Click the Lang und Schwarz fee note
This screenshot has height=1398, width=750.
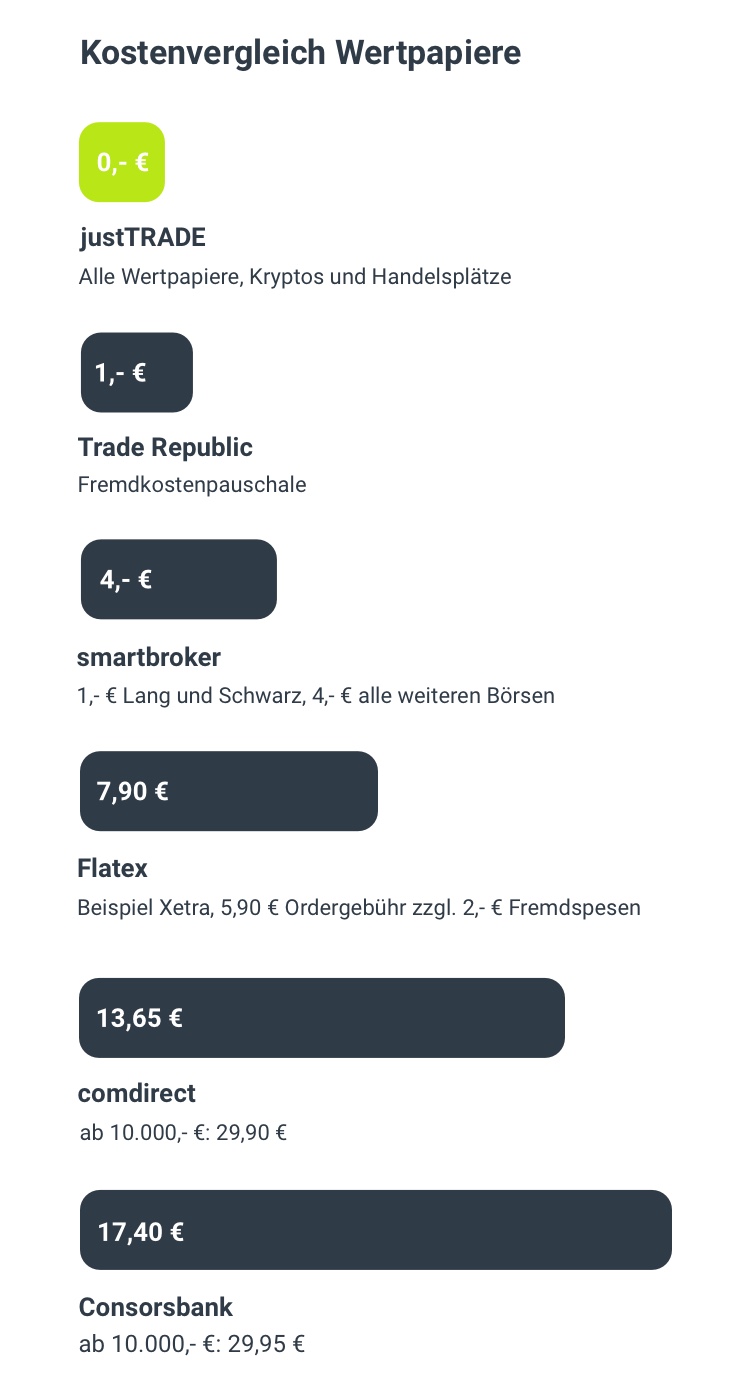pyautogui.click(x=316, y=695)
